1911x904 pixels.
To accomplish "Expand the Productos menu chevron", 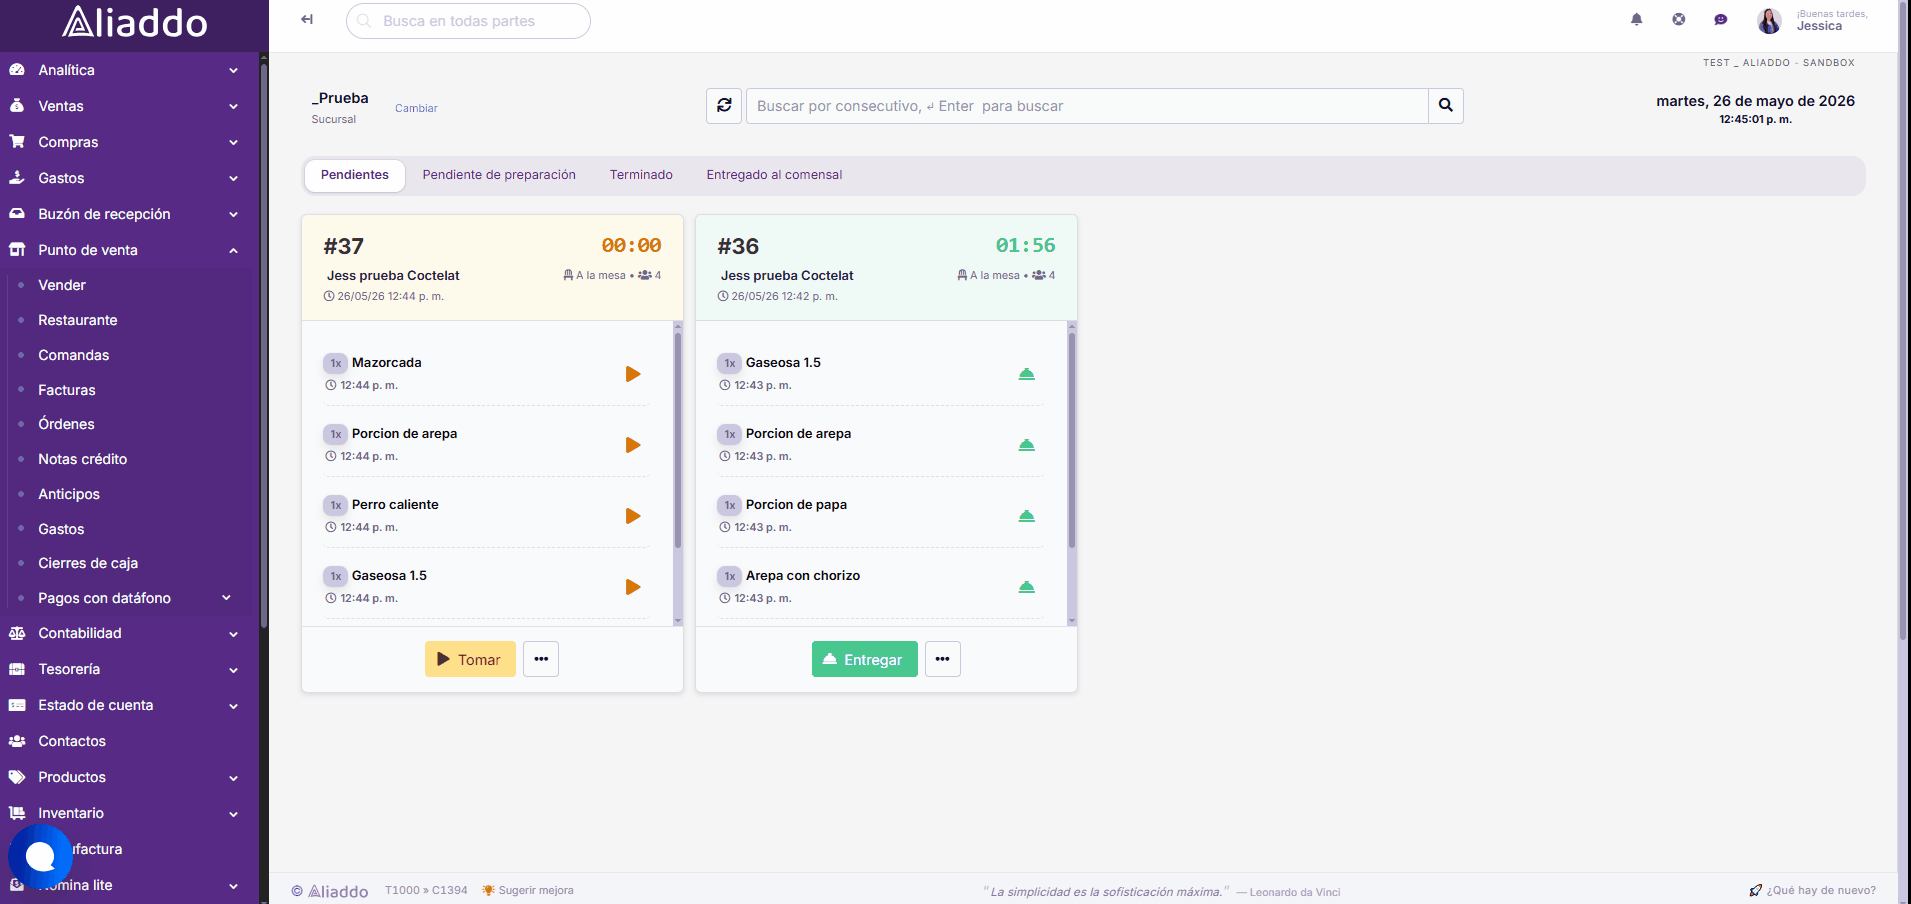I will 233,777.
